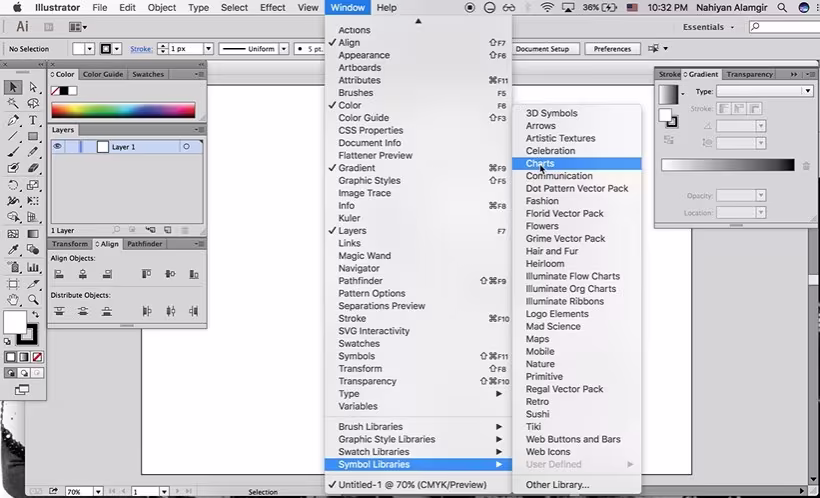Image resolution: width=820 pixels, height=498 pixels.
Task: Select the Lasso tool
Action: coord(33,103)
